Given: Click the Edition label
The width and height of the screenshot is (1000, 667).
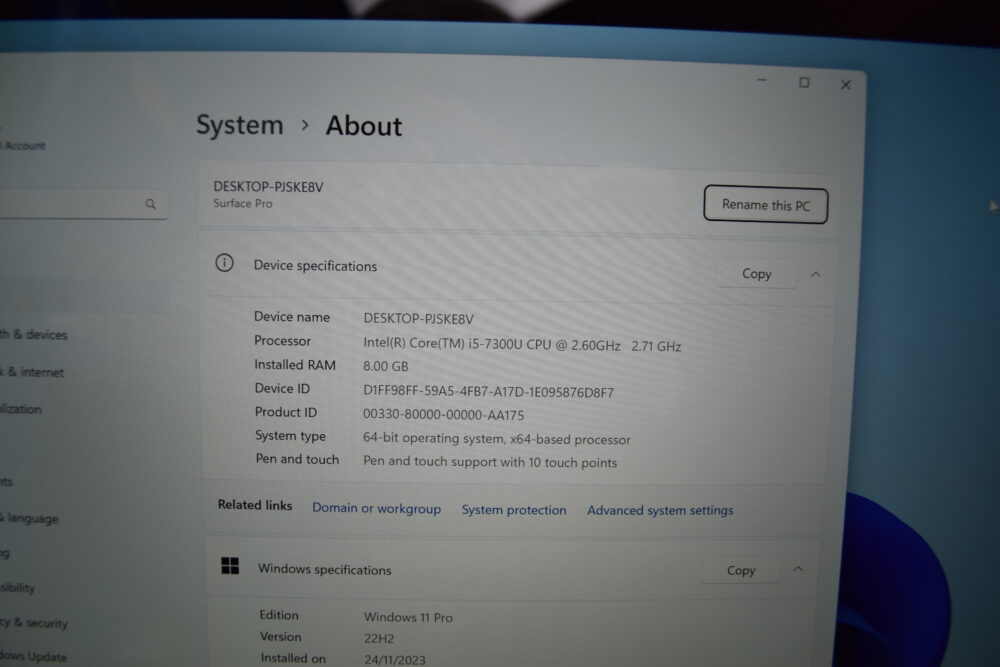Looking at the screenshot, I should tap(279, 615).
